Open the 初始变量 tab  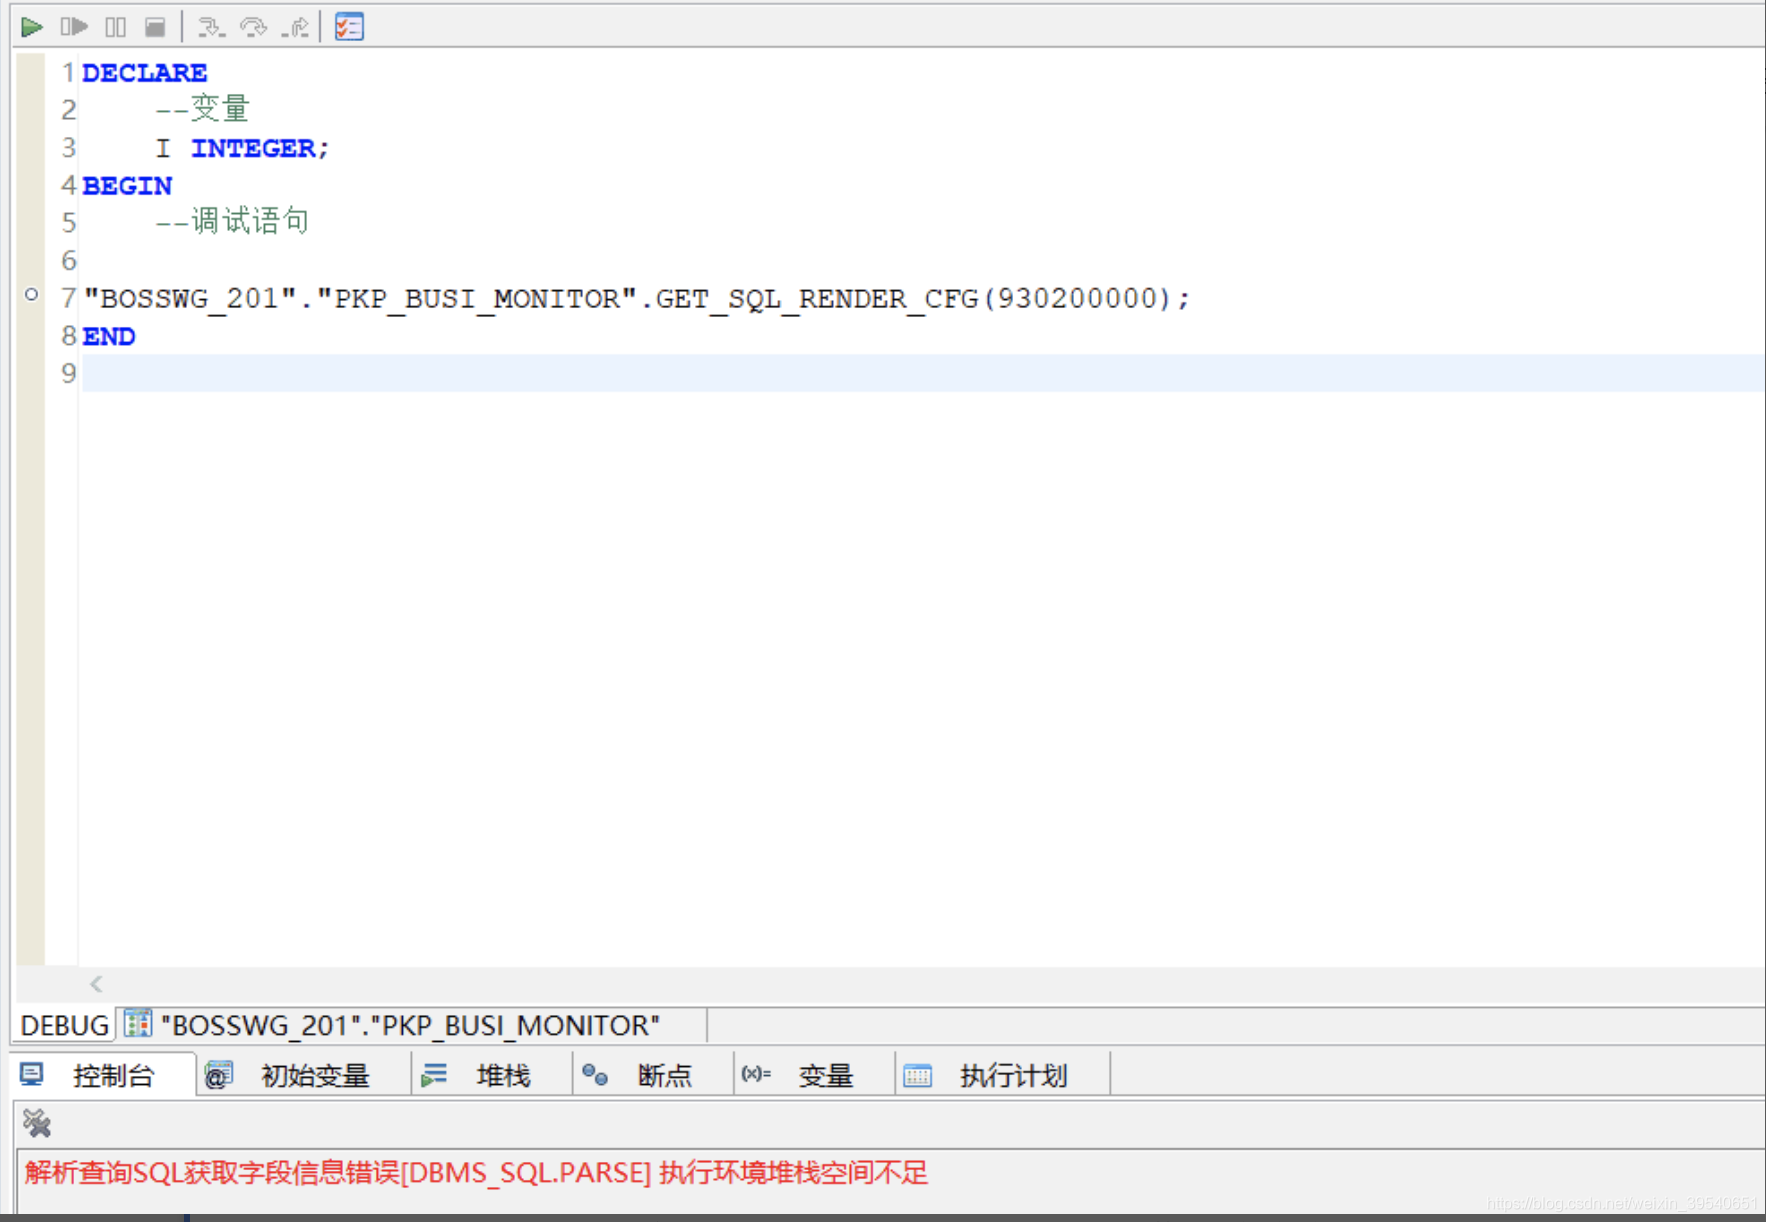(304, 1076)
